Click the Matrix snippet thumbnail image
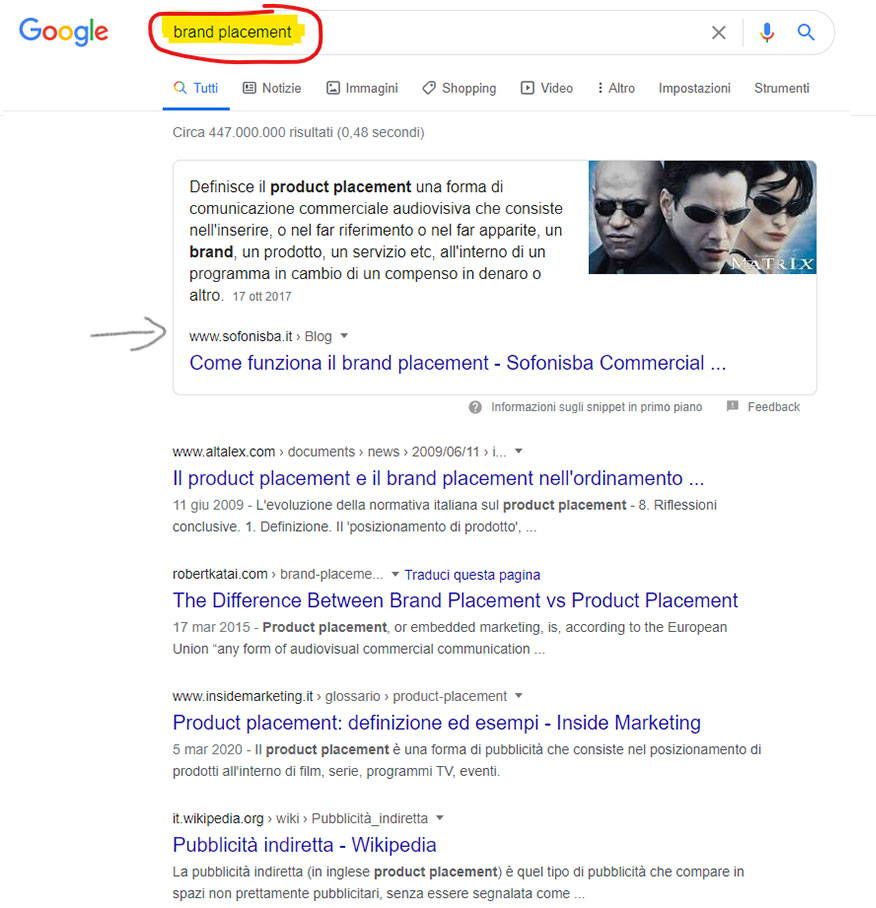876x908 pixels. coord(702,217)
